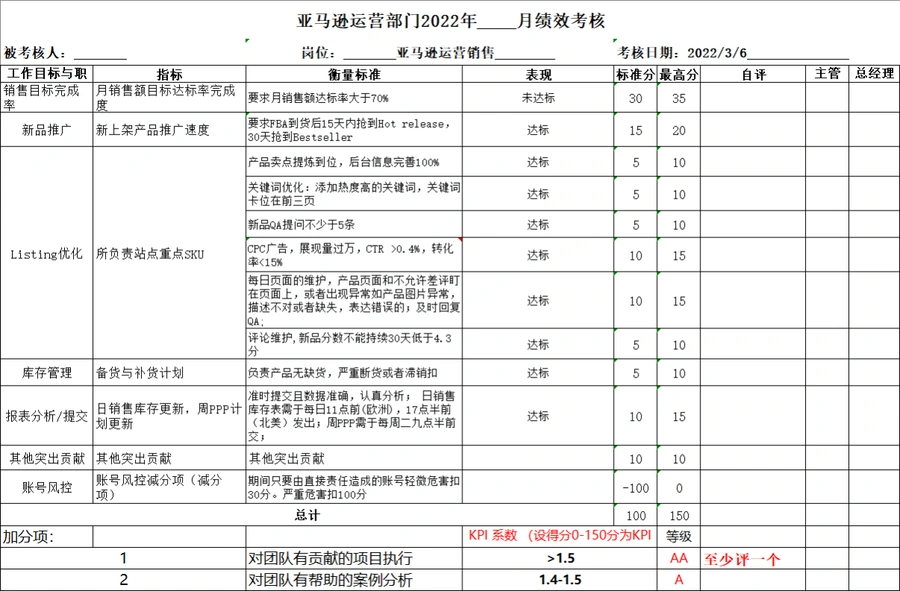Select the 新上架产品推广速度 cell
The image size is (900, 591).
pyautogui.click(x=169, y=130)
